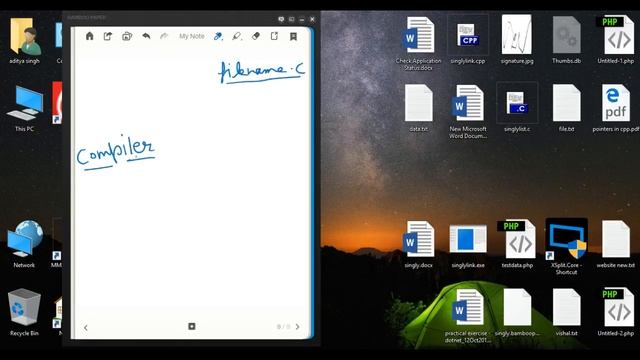Viewport: 640px width, 360px height.
Task: Click the My Note title
Action: [191, 36]
